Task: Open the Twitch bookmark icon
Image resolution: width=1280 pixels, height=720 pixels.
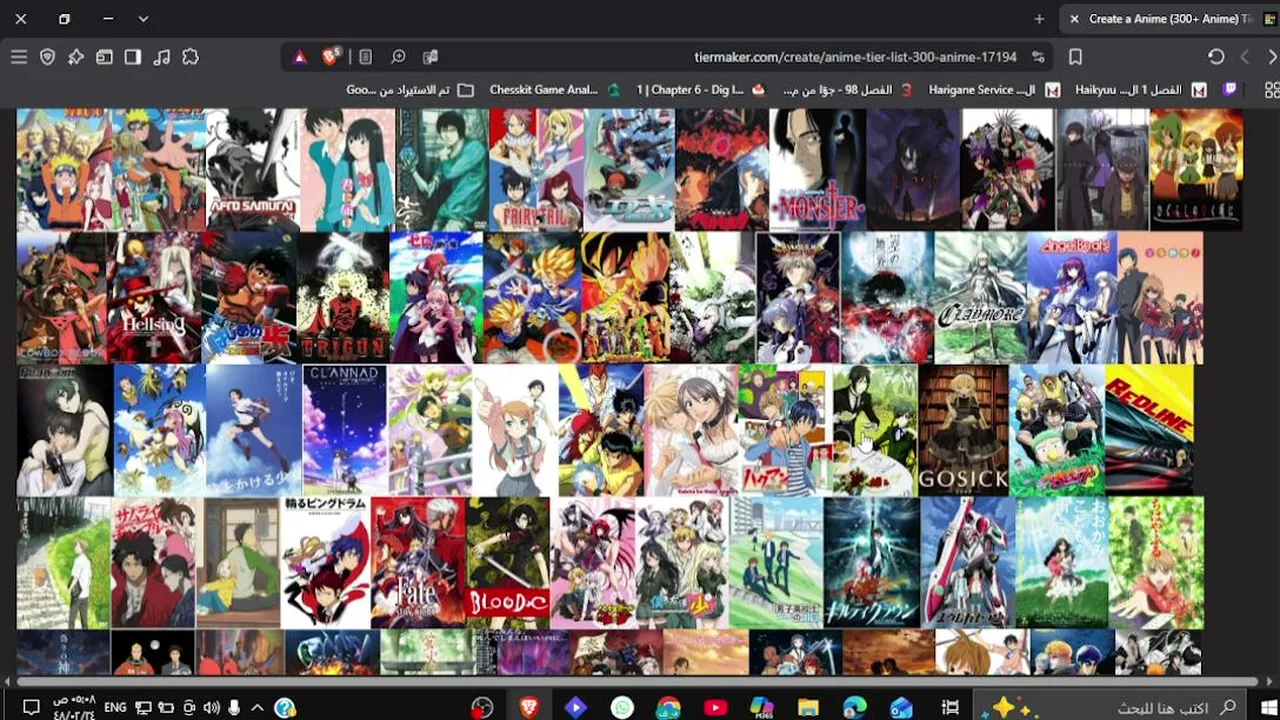Action: [1230, 90]
